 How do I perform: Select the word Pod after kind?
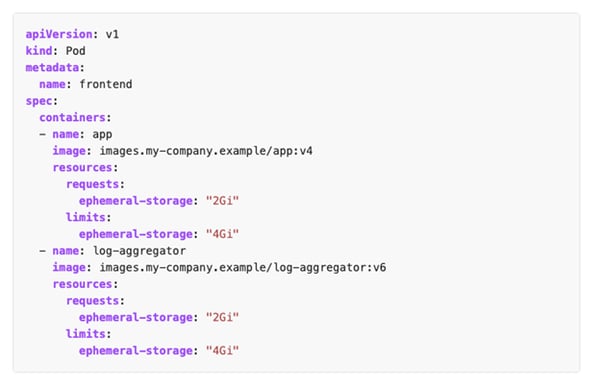point(75,51)
